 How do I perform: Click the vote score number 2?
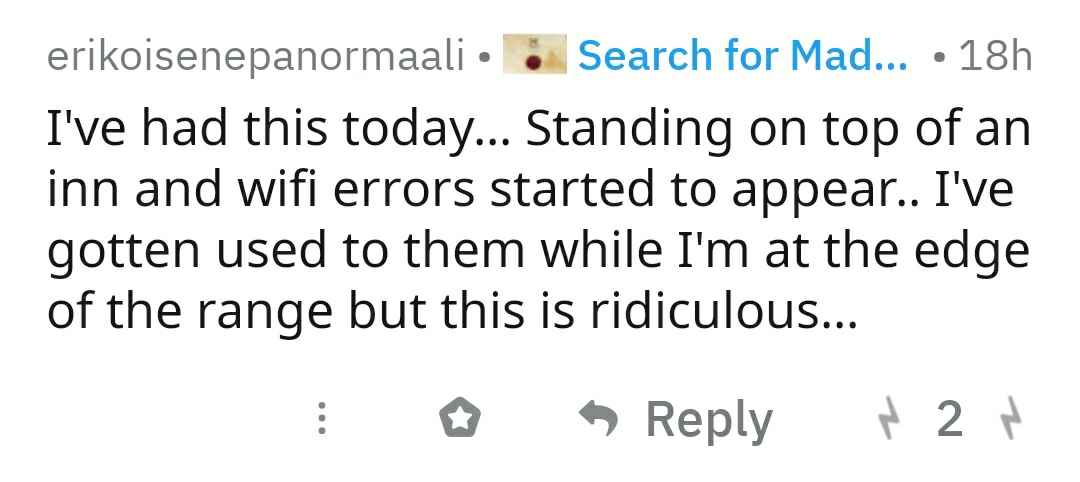[x=950, y=420]
